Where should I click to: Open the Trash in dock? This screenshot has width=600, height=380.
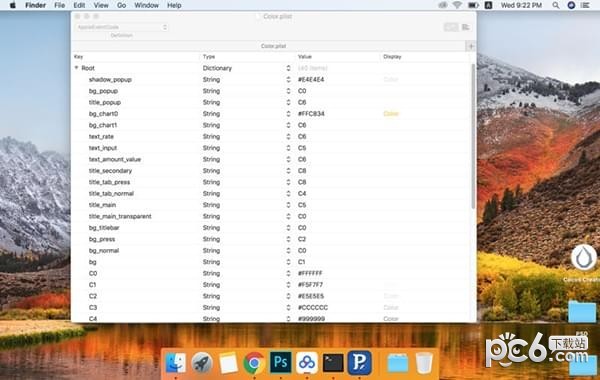click(424, 362)
